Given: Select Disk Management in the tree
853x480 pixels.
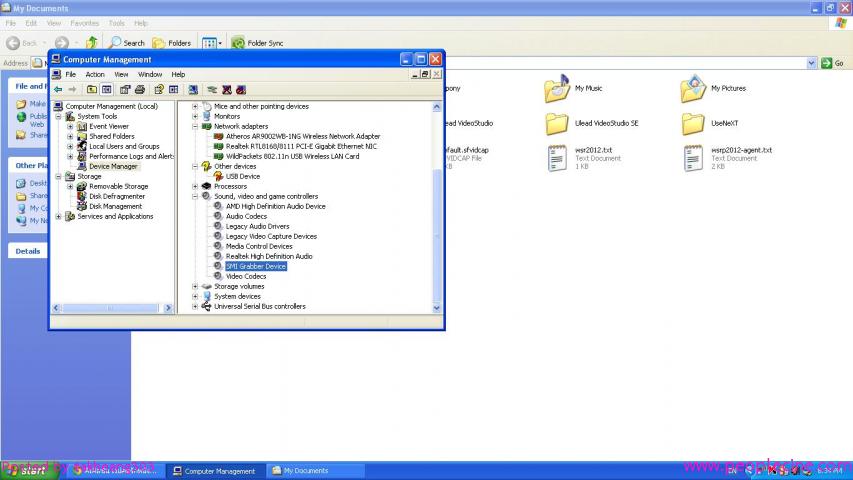Looking at the screenshot, I should 115,206.
